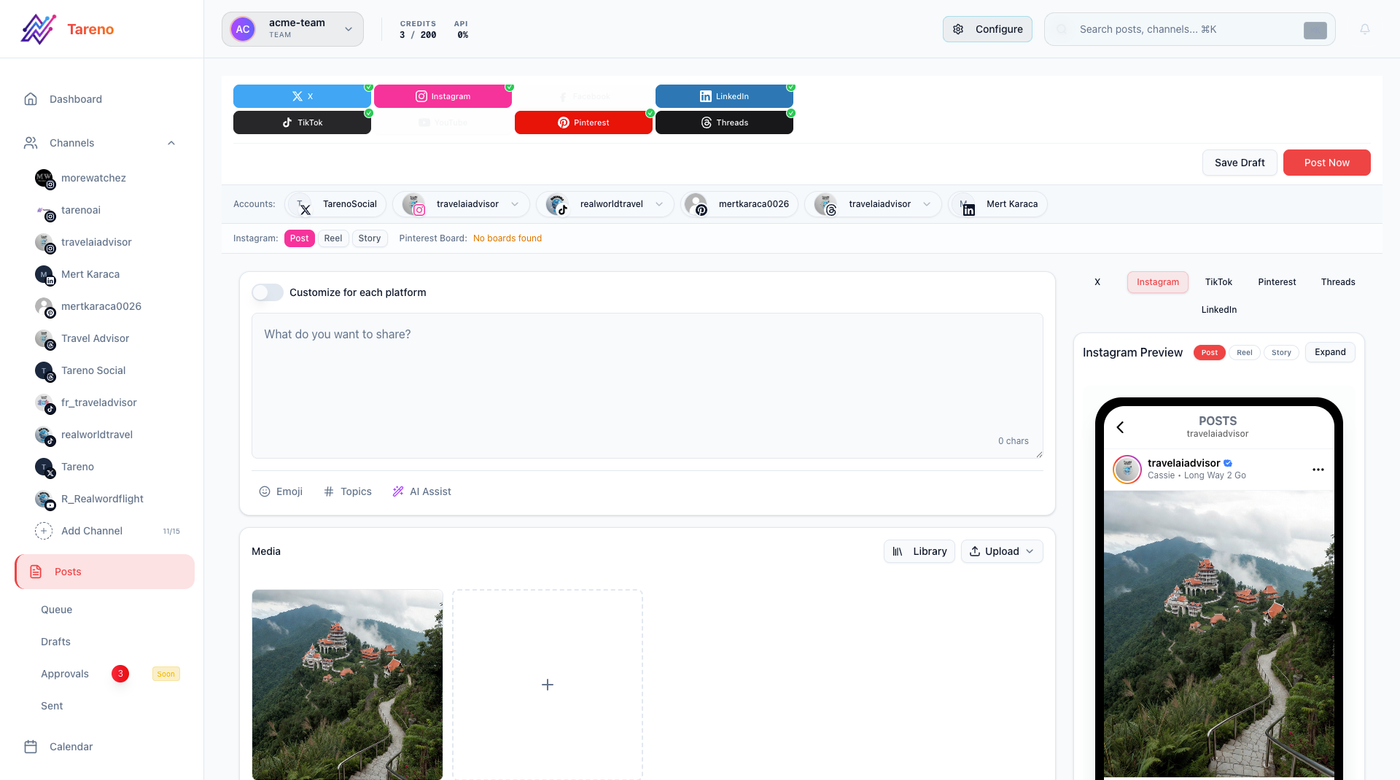Image resolution: width=1400 pixels, height=780 pixels.
Task: Toggle Customize for each platform switch
Action: [267, 292]
